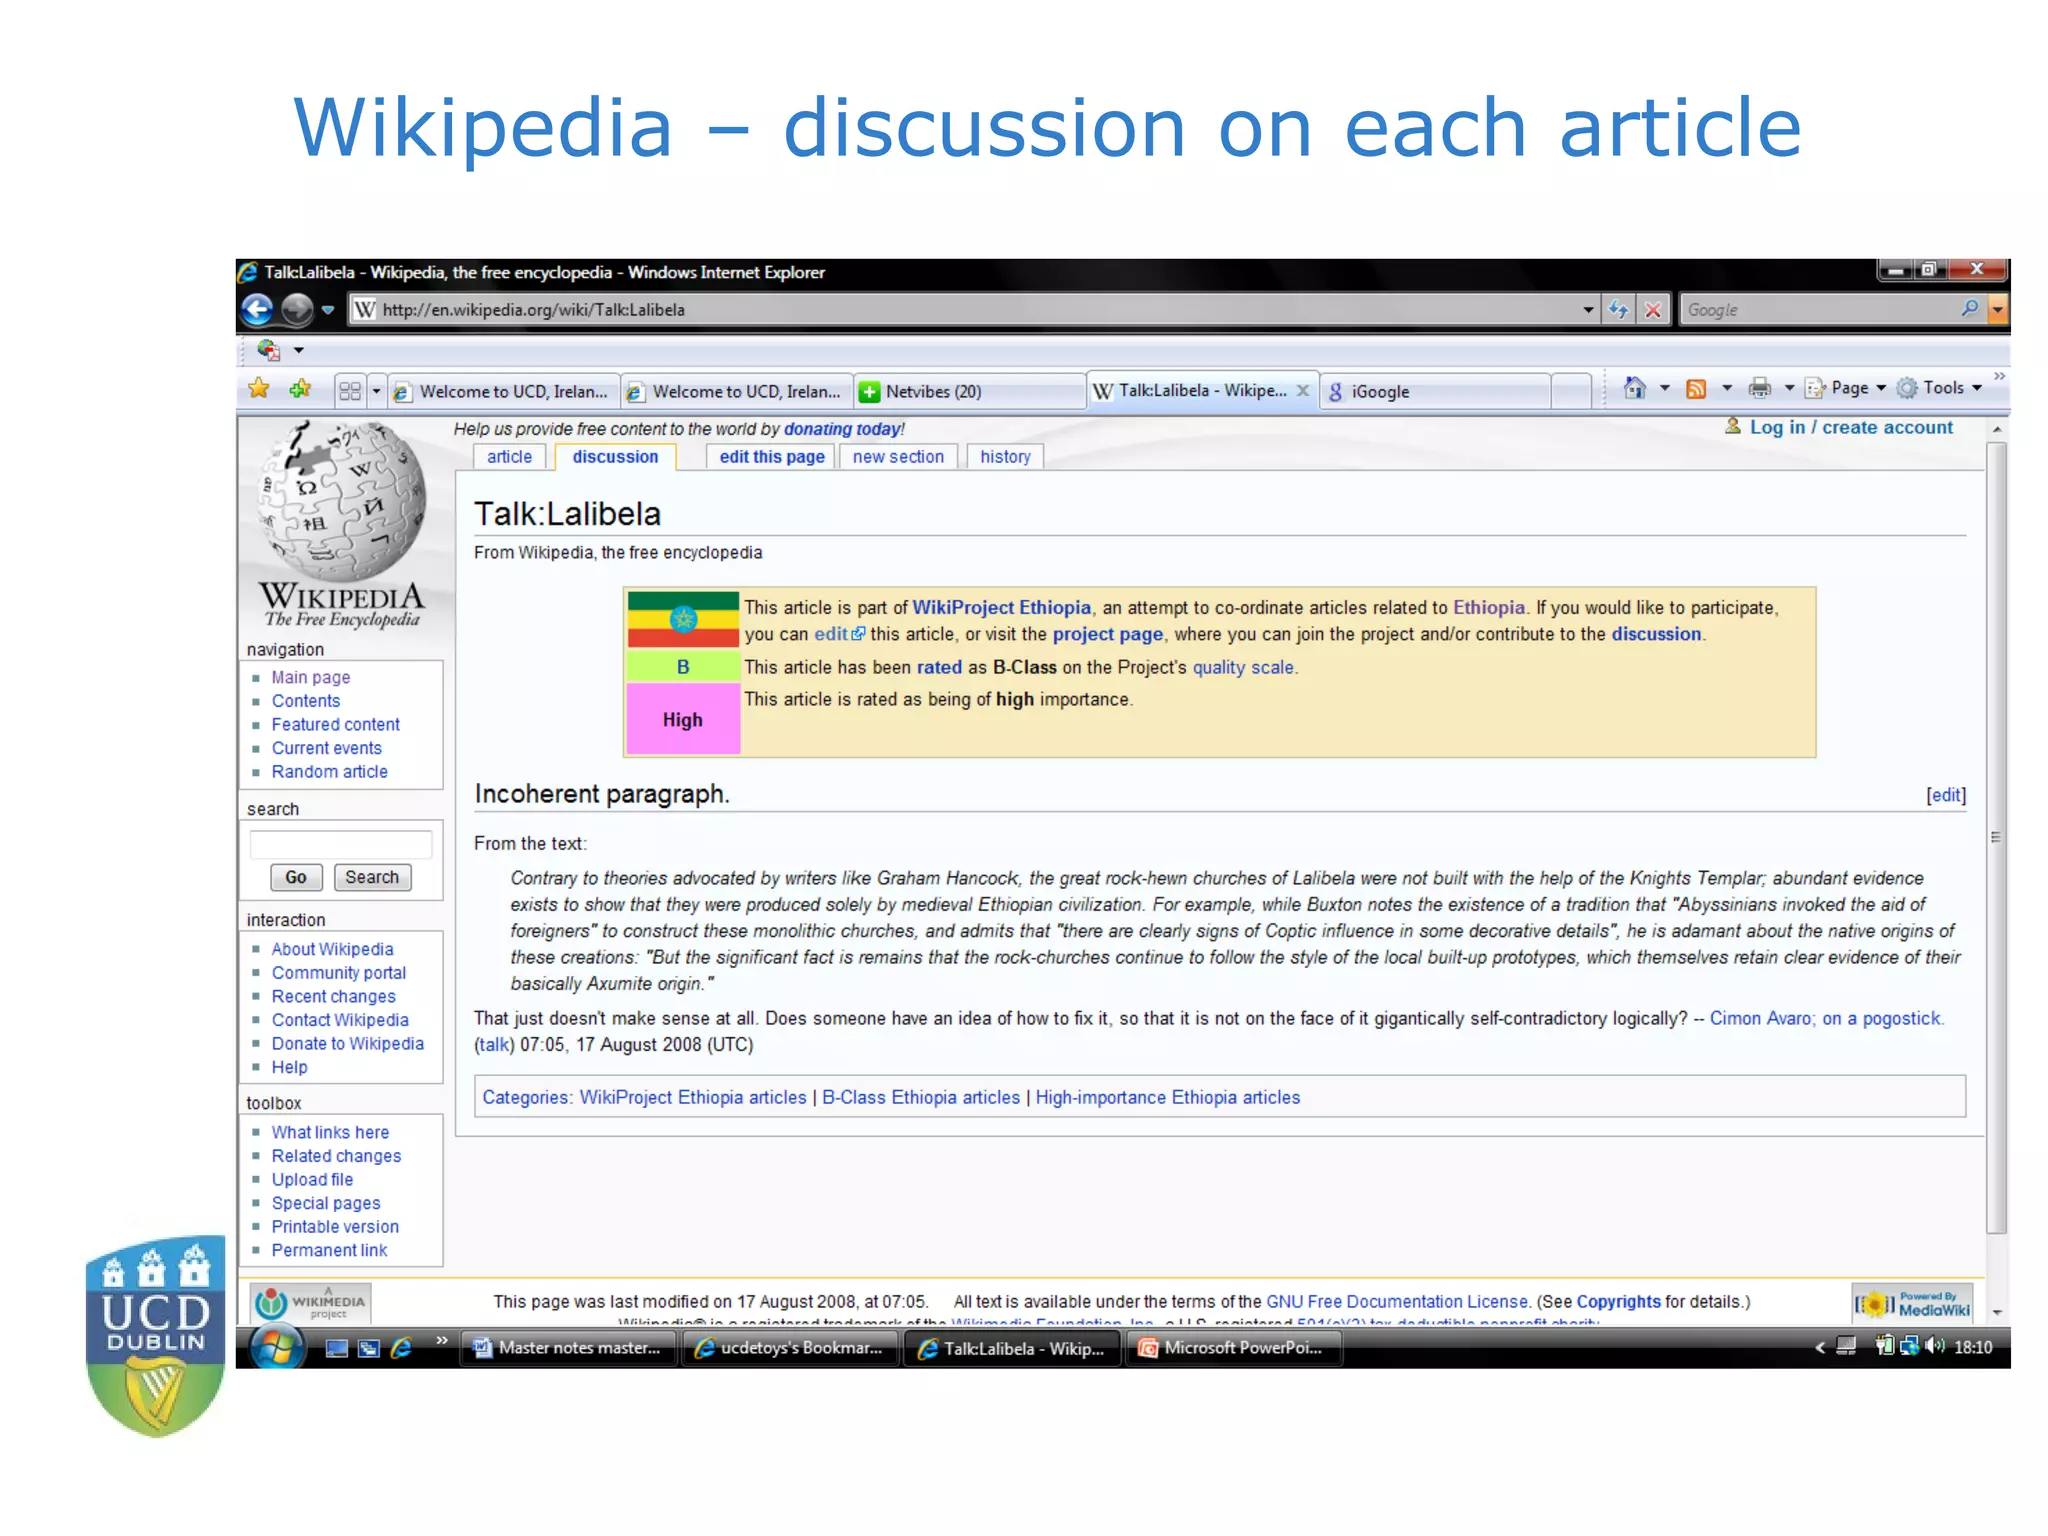
Task: Expand the command bar overflow chevron
Action: (1999, 377)
